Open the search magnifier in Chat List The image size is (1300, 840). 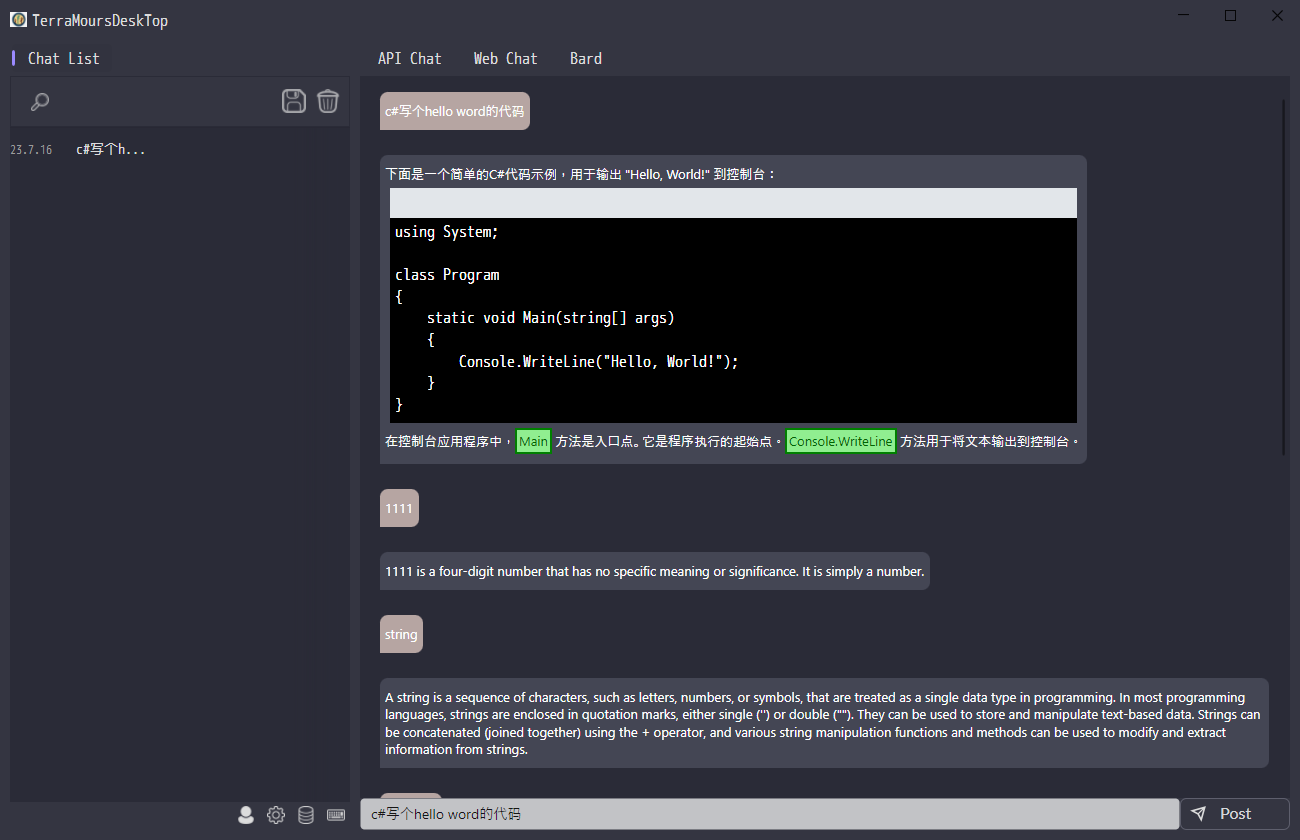click(39, 101)
